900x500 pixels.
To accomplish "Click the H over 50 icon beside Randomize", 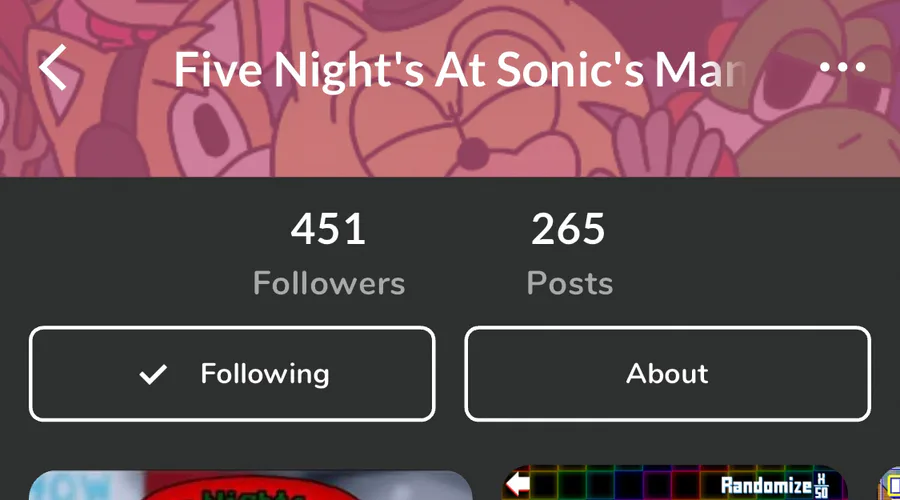I will coord(821,486).
